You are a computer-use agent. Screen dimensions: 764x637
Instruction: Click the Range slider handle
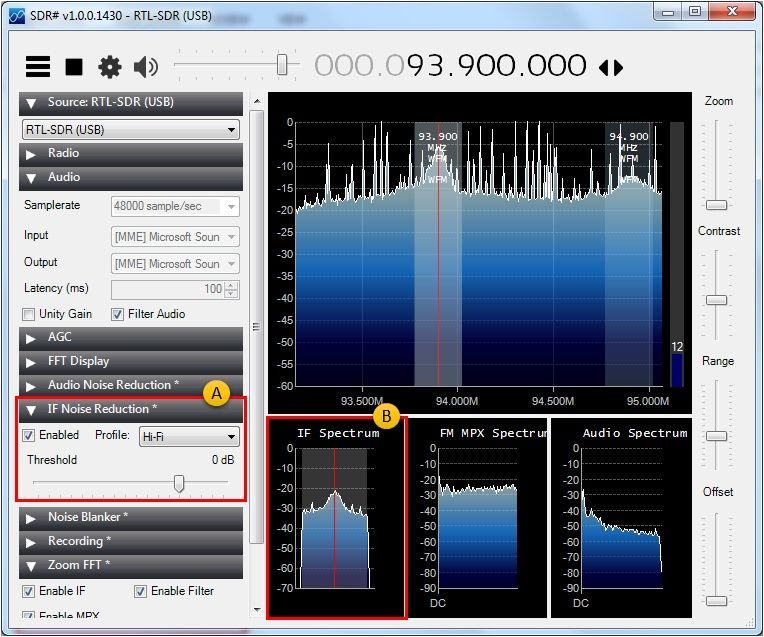point(716,436)
